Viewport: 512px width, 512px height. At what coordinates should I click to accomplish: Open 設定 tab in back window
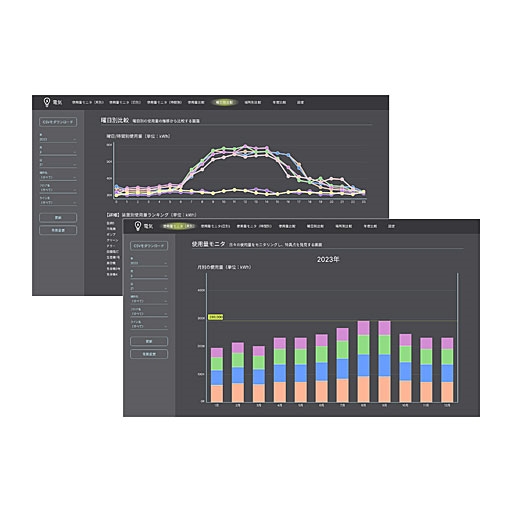(x=300, y=102)
